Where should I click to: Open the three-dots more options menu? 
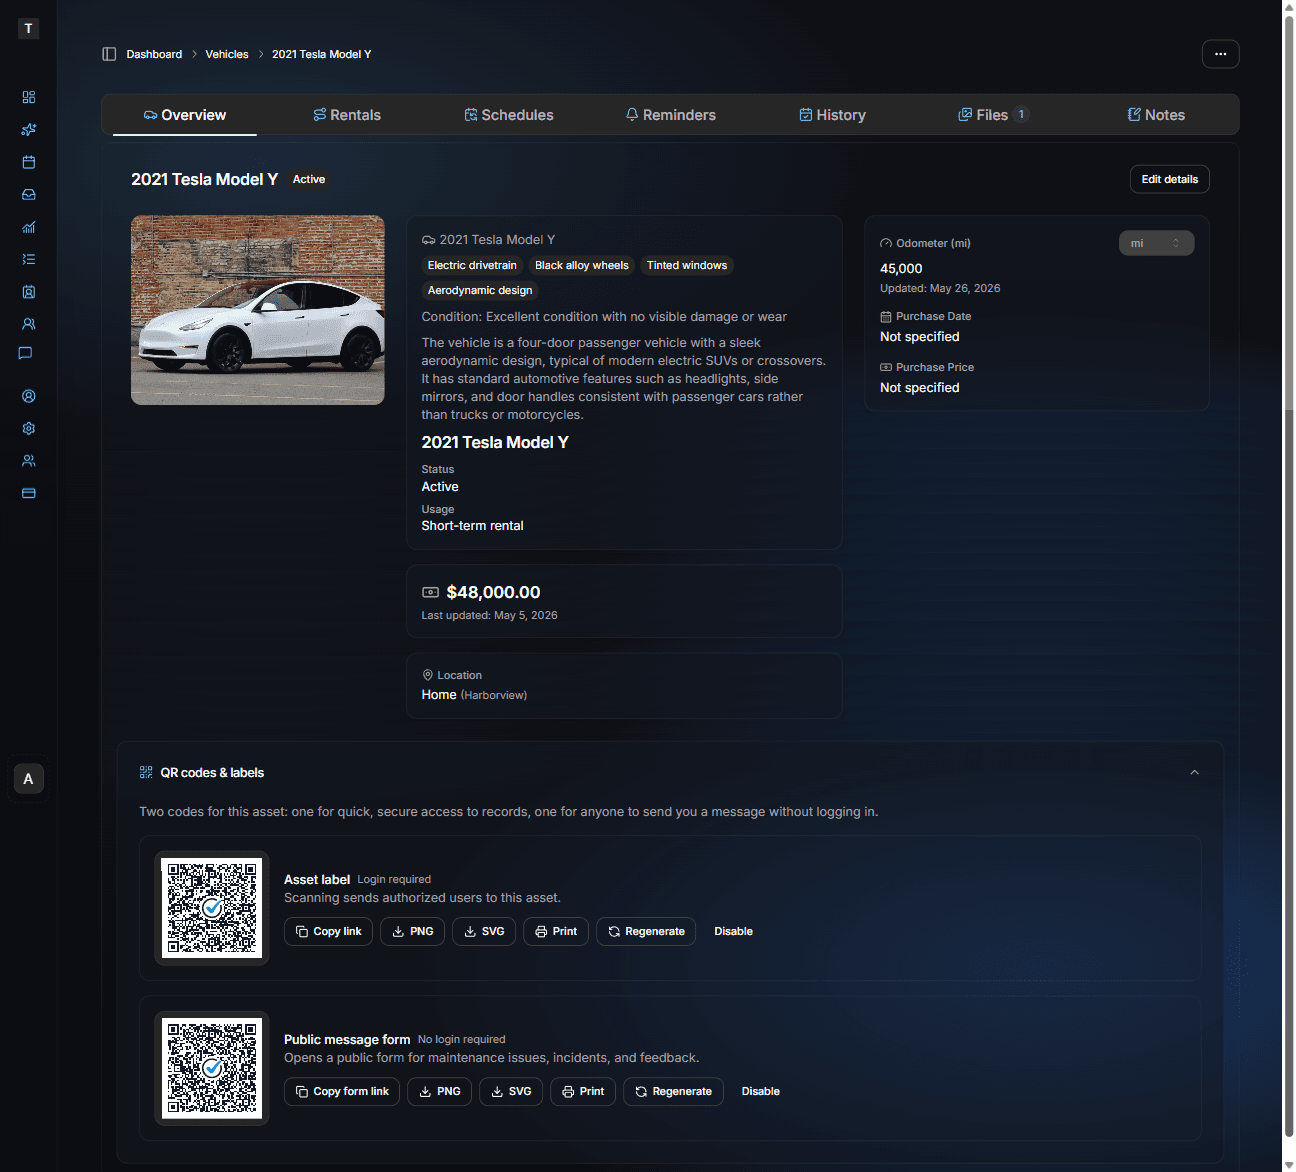pyautogui.click(x=1220, y=54)
